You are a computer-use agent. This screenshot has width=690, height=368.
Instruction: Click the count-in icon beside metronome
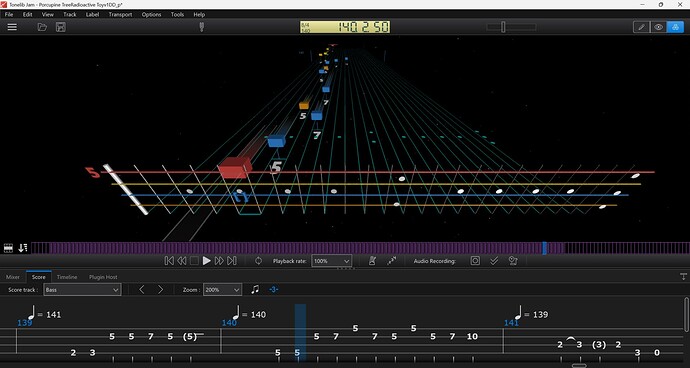point(392,261)
